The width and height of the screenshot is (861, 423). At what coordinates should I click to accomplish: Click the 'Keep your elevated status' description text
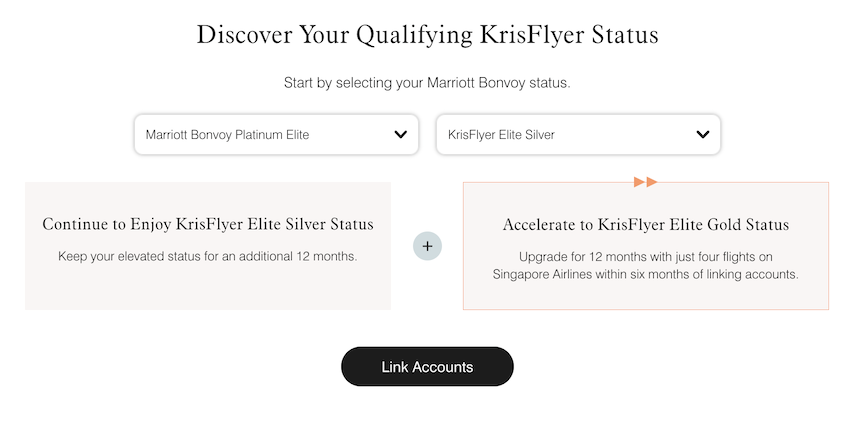(208, 256)
